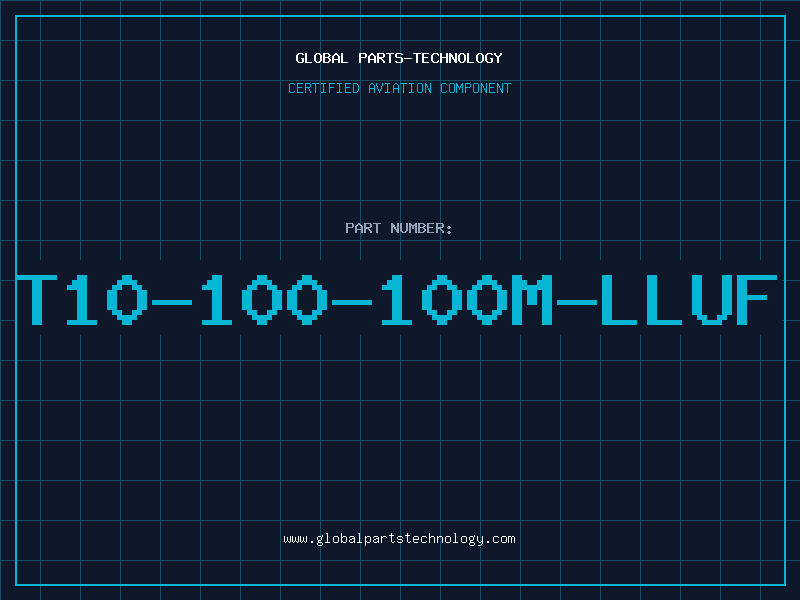This screenshot has width=800, height=600.
Task: Click the part number T10-100-100M-LLUF
Action: 397,299
